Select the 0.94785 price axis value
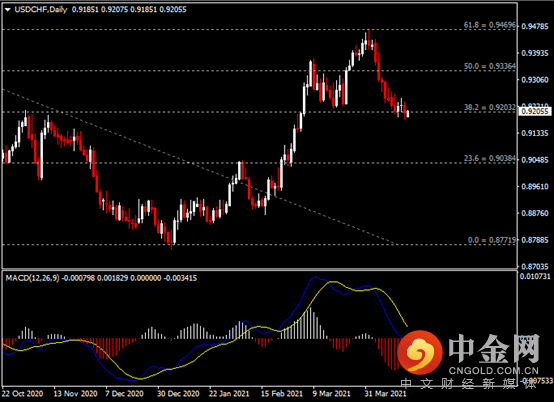The height and width of the screenshot is (402, 554). point(535,26)
